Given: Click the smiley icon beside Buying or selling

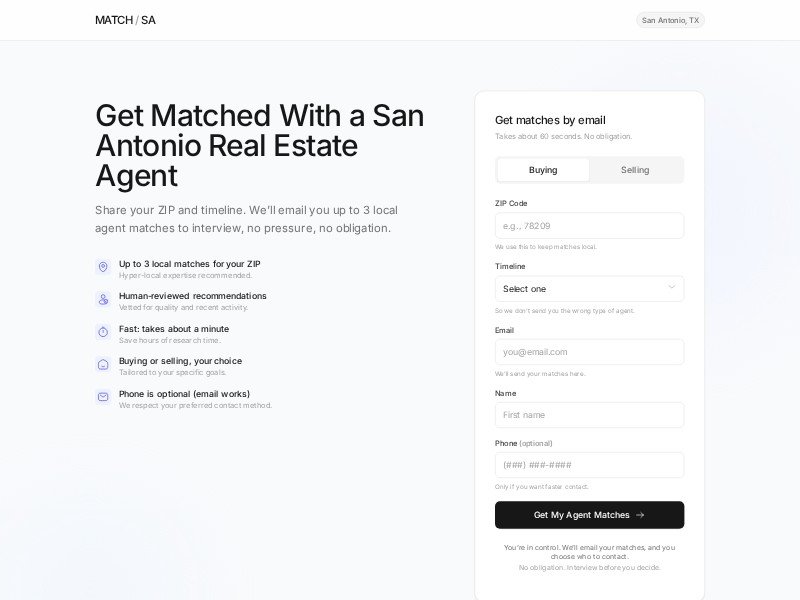Looking at the screenshot, I should coord(102,364).
